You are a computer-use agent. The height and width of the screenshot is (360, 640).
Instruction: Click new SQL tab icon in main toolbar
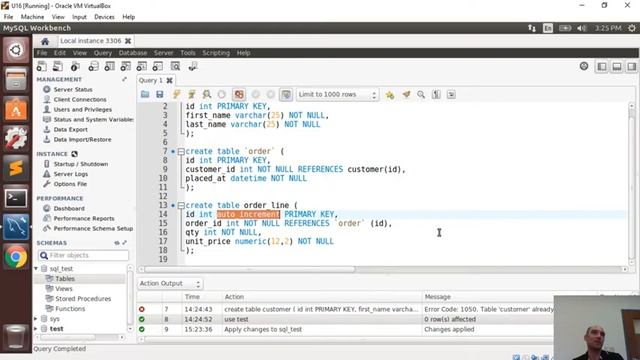click(42, 67)
